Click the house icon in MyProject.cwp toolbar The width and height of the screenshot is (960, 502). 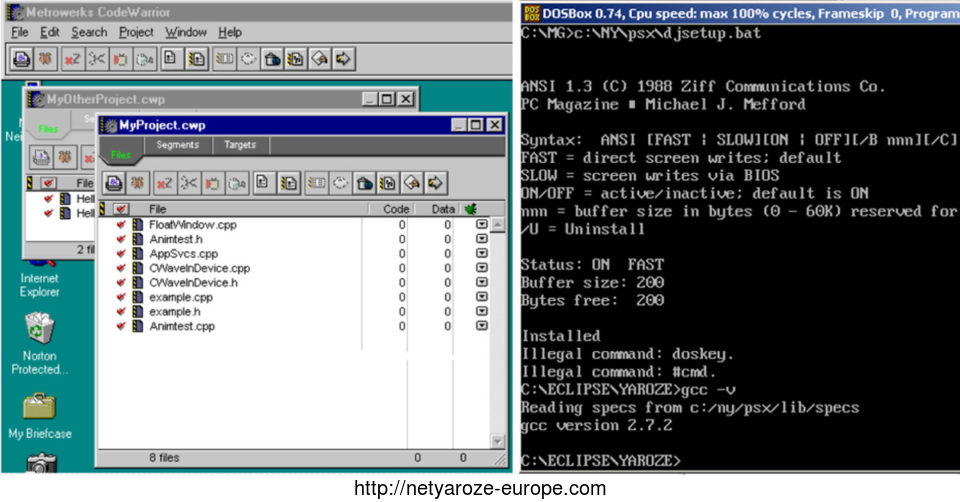click(x=364, y=183)
